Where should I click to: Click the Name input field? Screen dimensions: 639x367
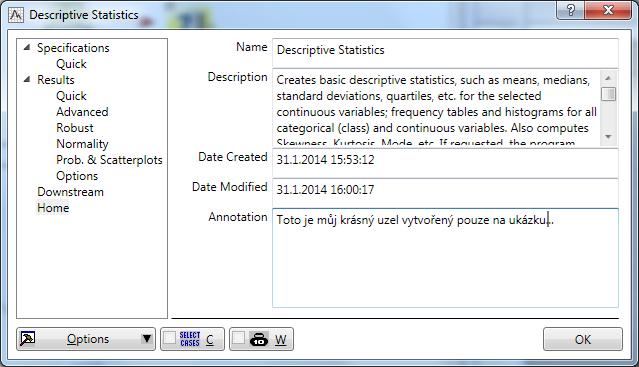tap(445, 53)
